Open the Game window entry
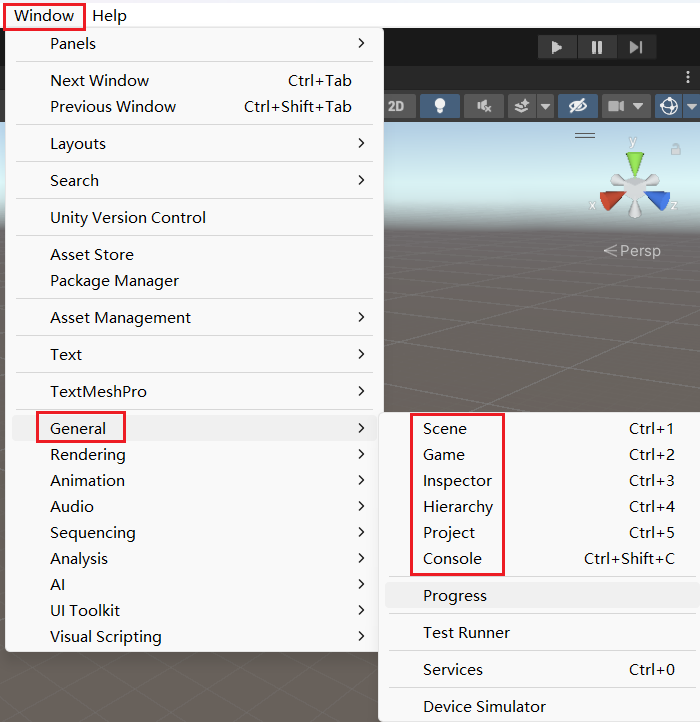 tap(542, 454)
